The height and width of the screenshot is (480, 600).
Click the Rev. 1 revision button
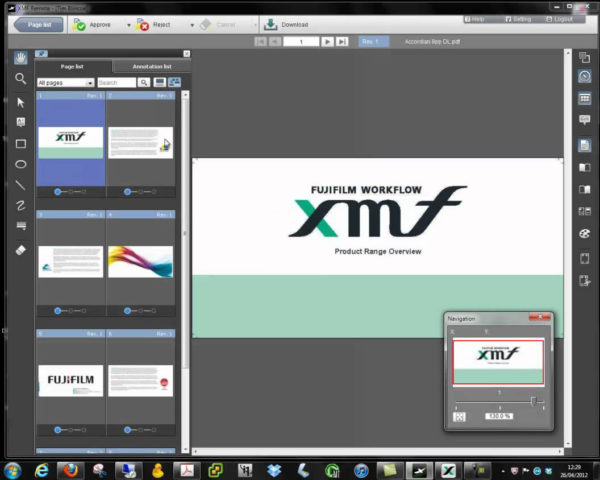pos(373,41)
